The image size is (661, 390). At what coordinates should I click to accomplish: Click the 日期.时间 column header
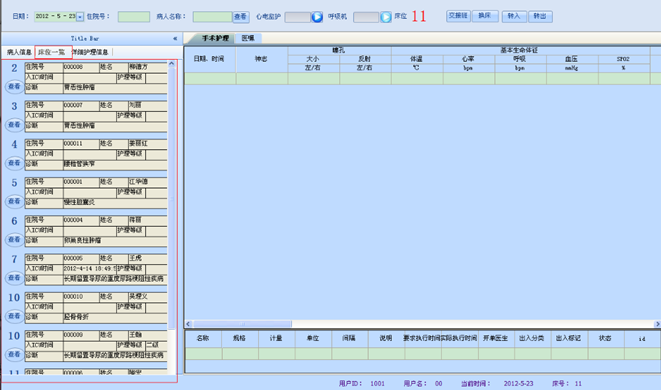tap(210, 59)
